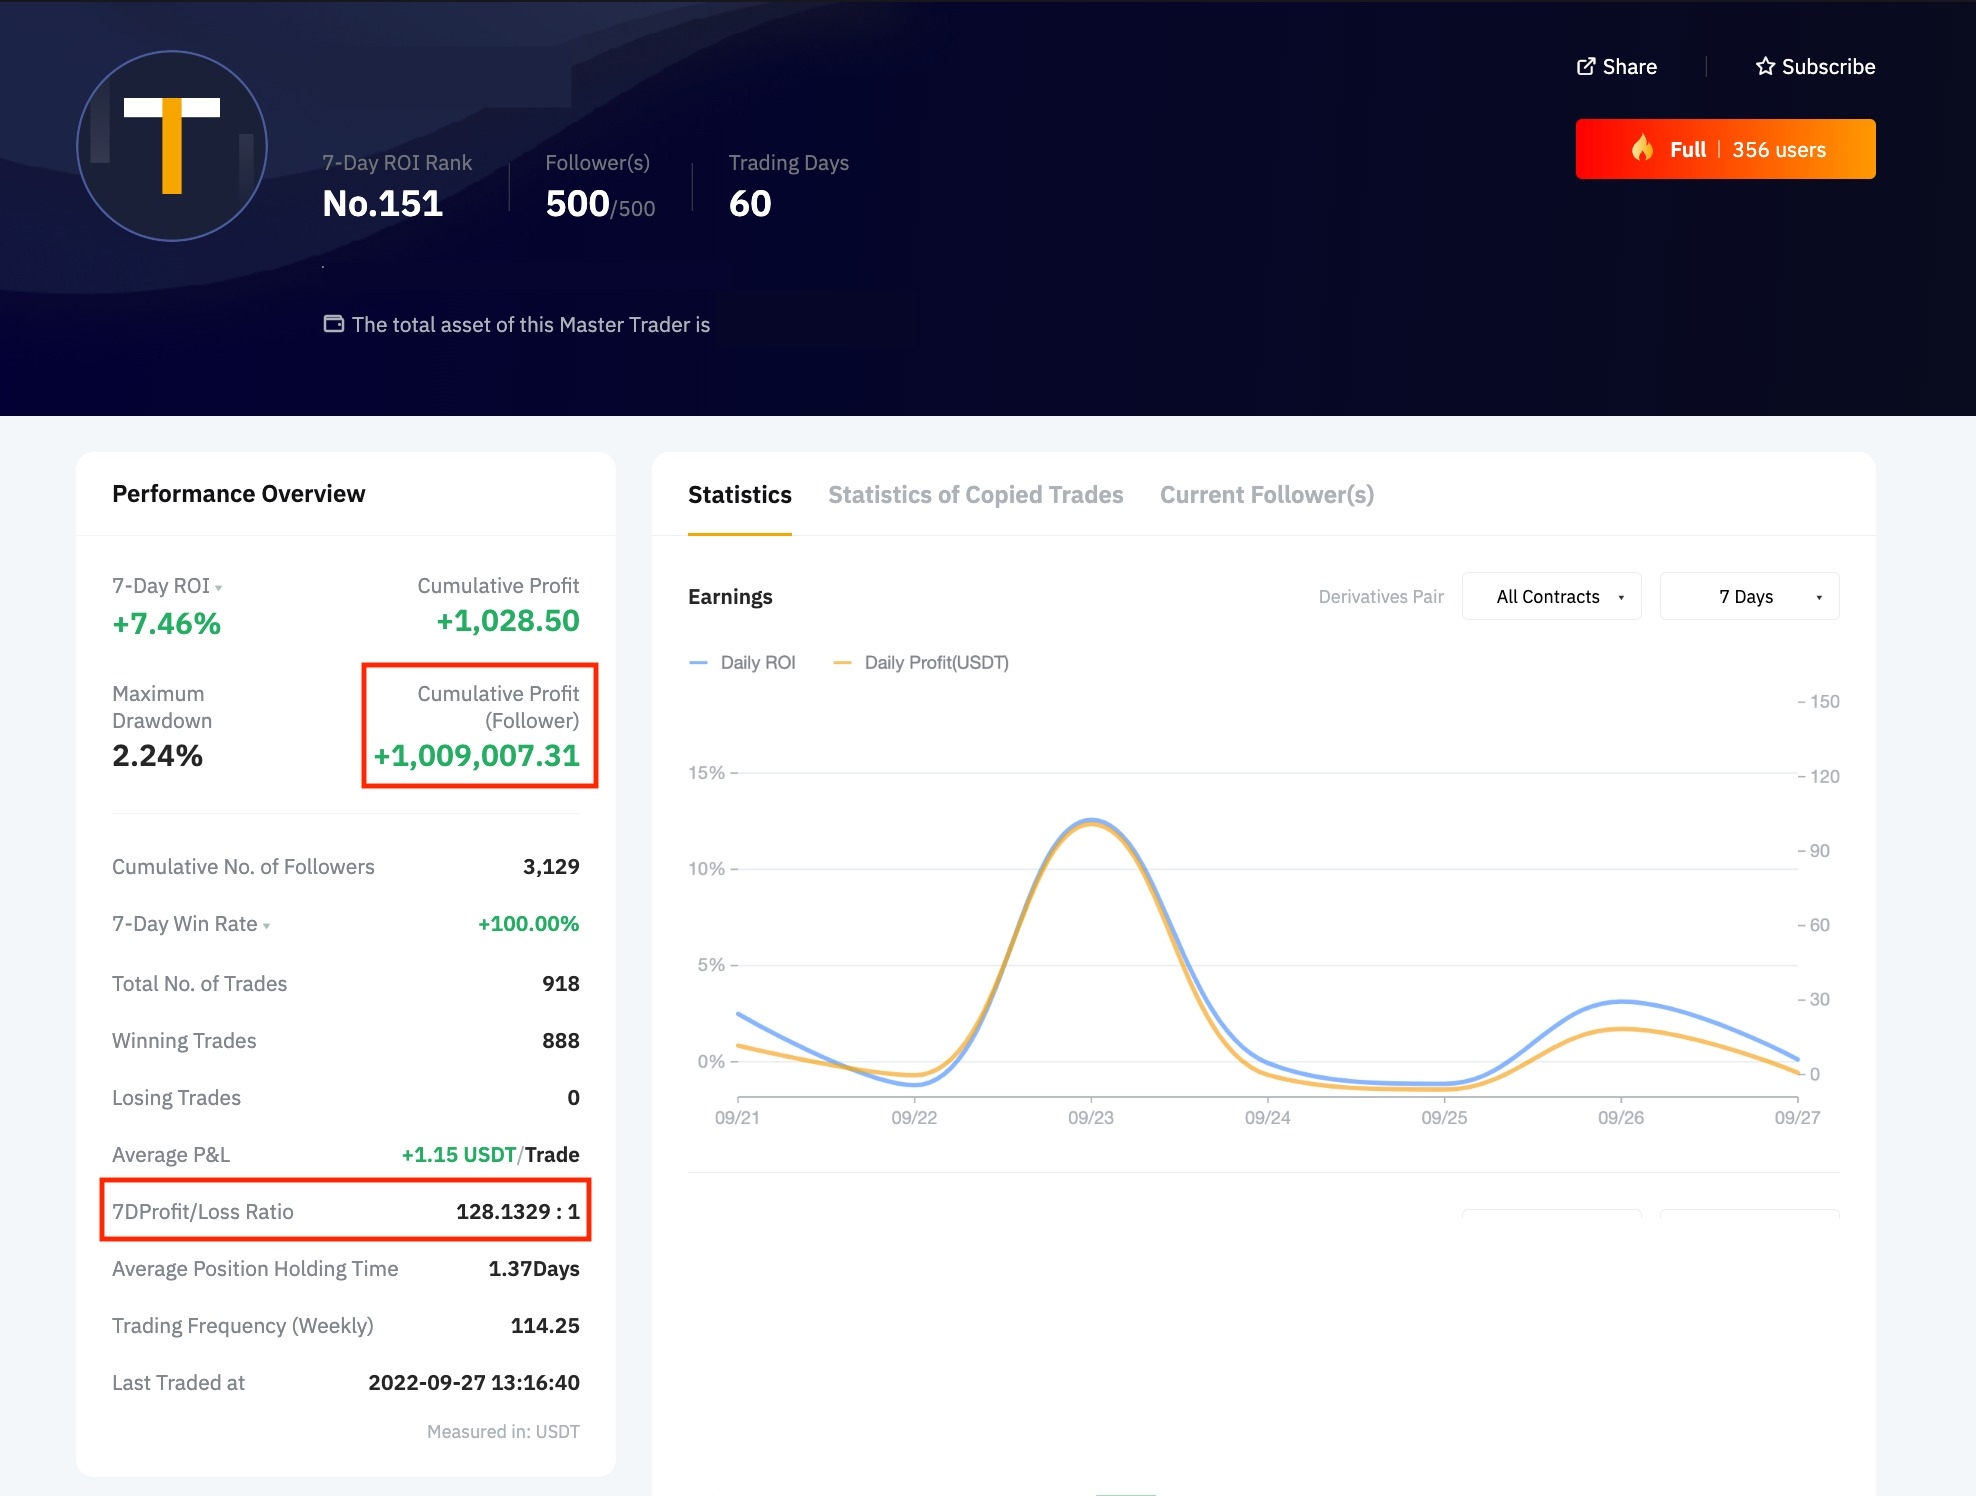The image size is (1976, 1496).
Task: Click the 500/500 followers count
Action: 600,204
